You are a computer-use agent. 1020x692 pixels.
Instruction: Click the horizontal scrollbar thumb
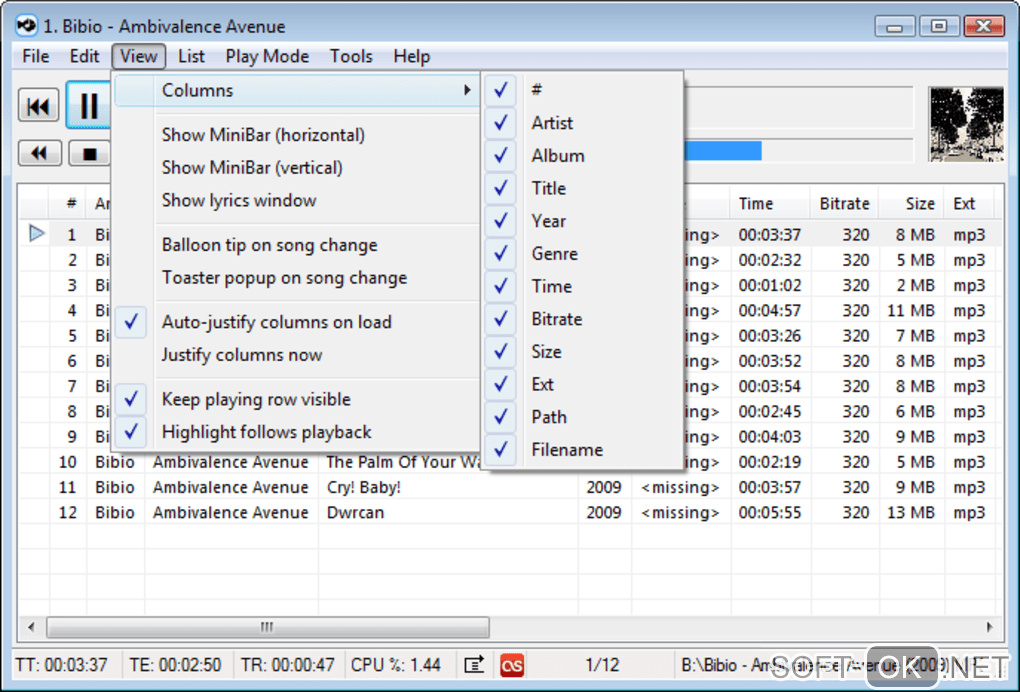click(x=267, y=627)
